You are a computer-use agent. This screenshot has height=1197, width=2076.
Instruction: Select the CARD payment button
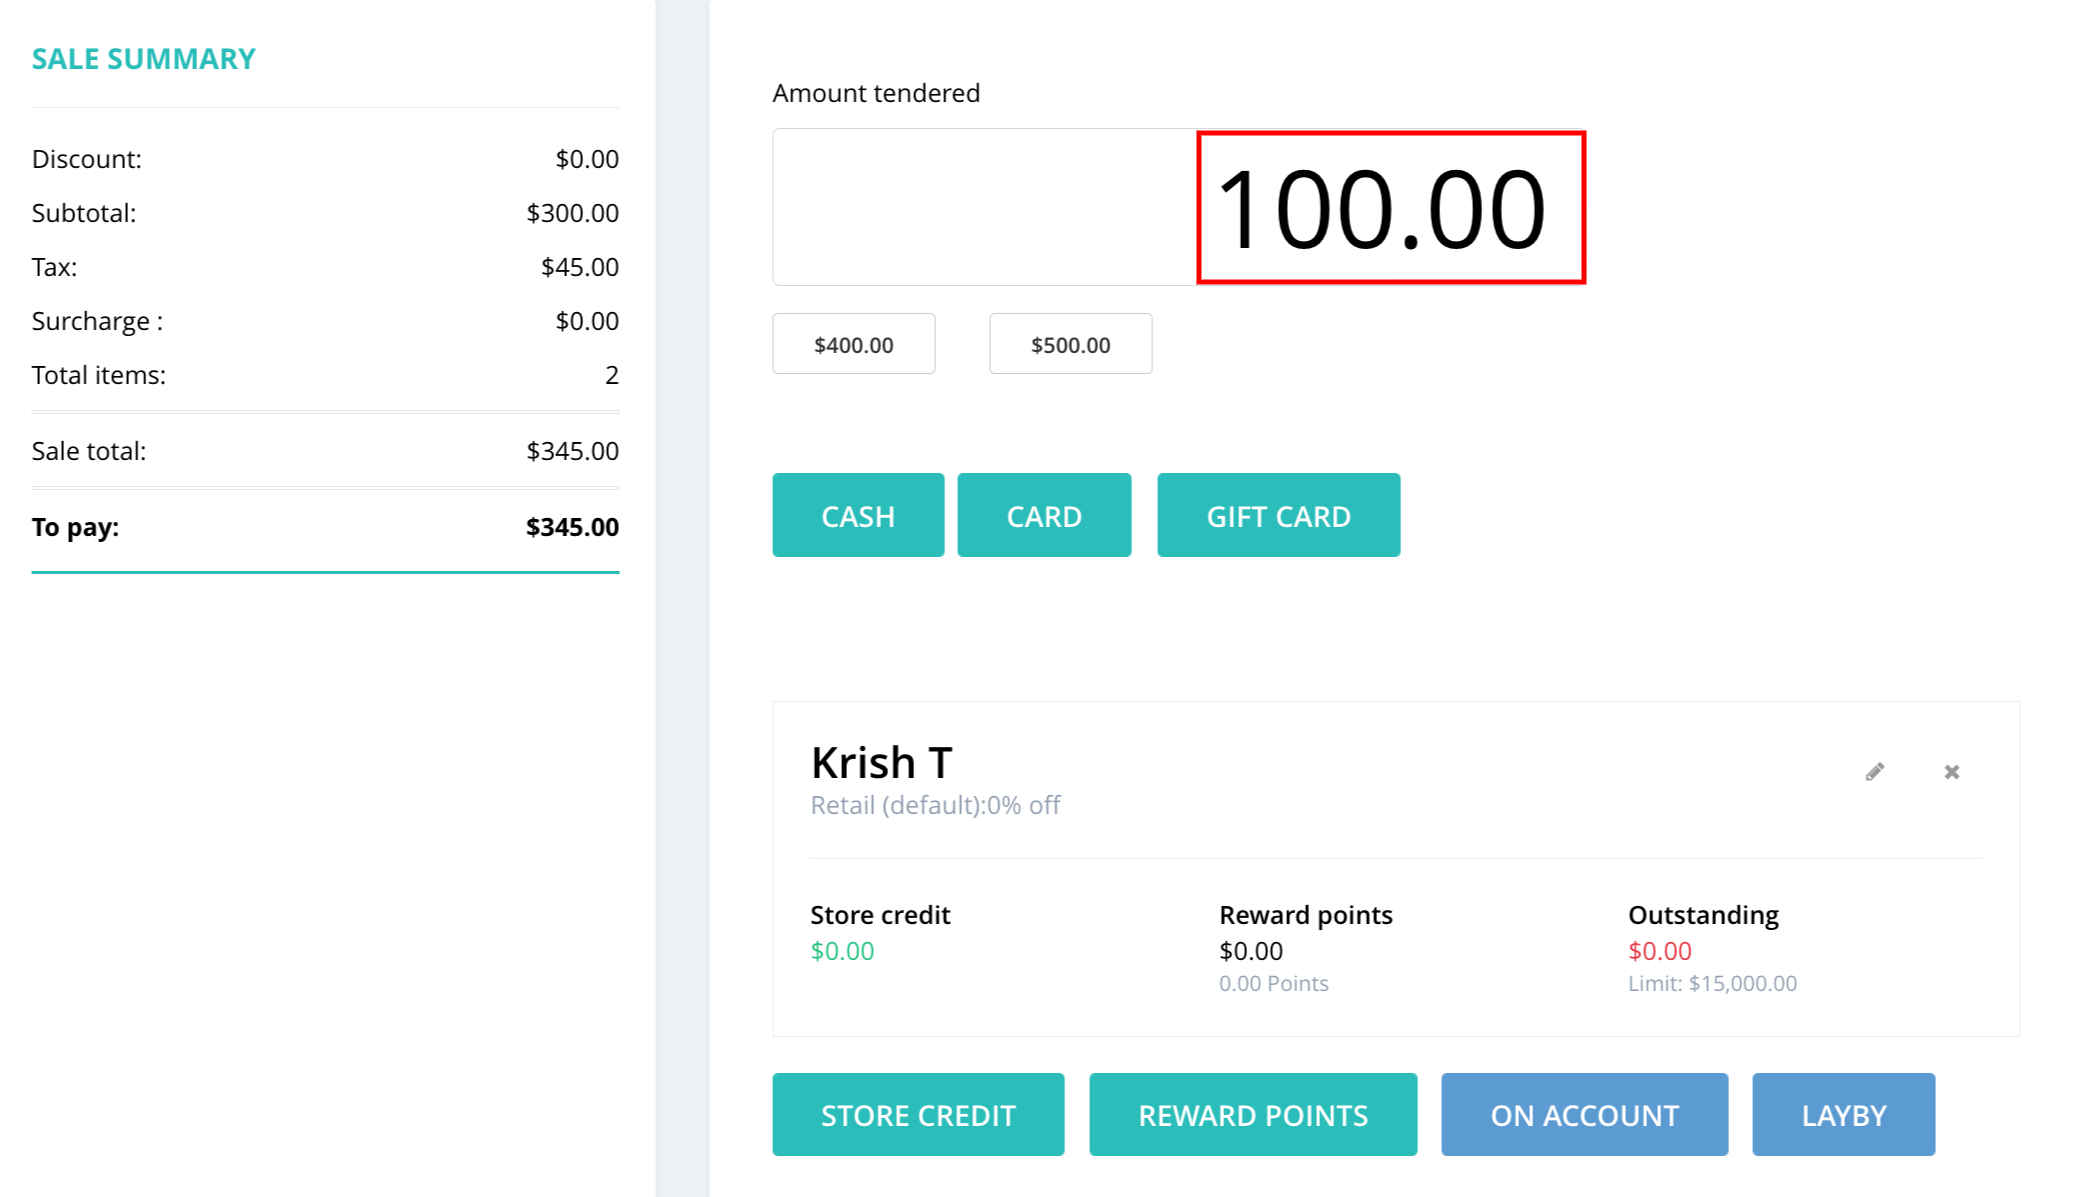coord(1044,515)
